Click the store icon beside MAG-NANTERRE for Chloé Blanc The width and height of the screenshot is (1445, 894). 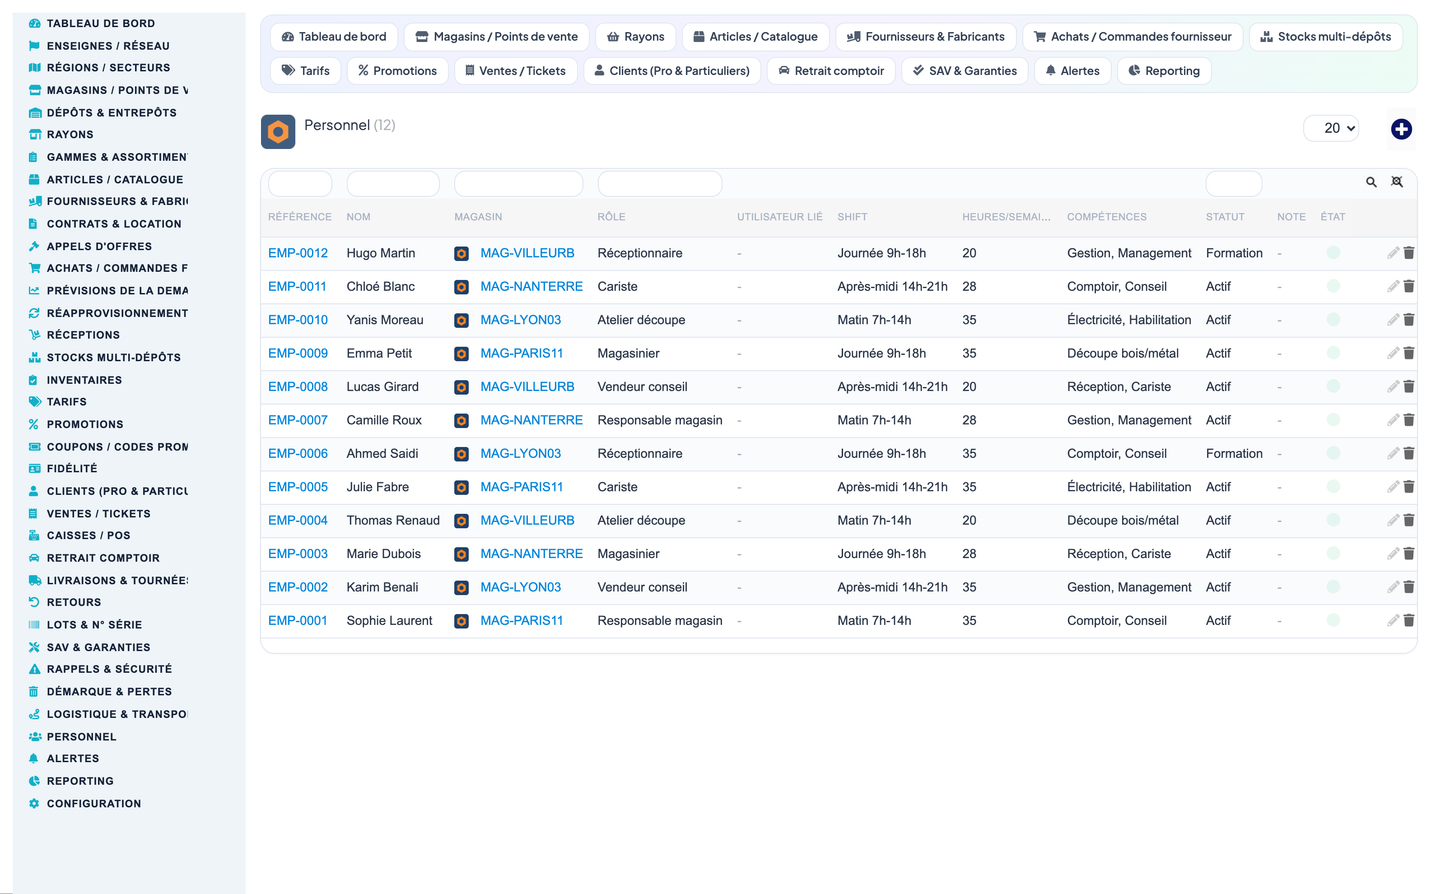coord(461,287)
